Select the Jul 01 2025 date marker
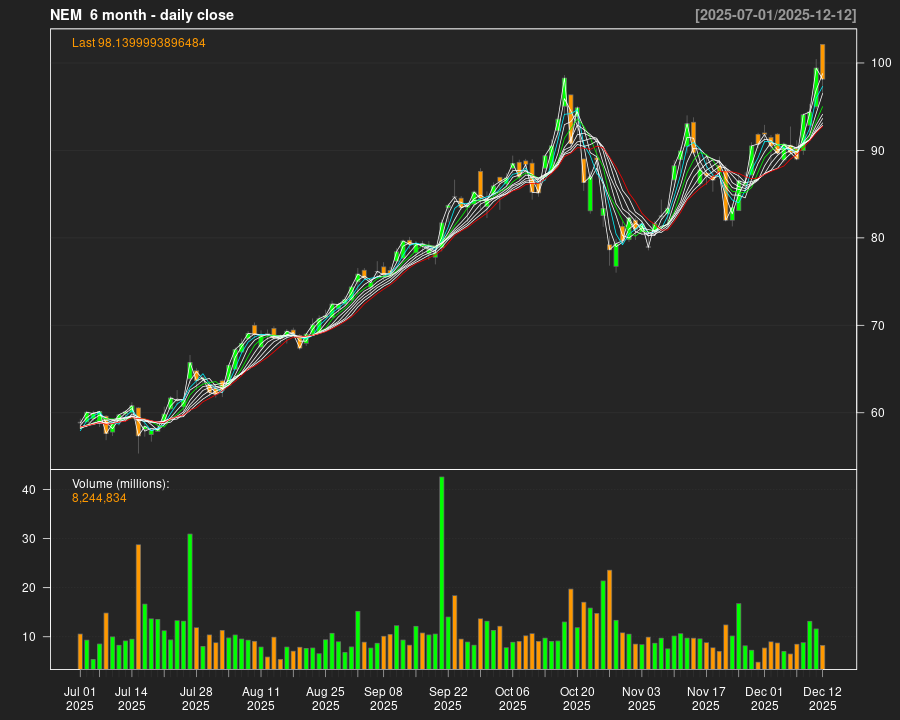Screen dimensions: 900x720 (80, 698)
